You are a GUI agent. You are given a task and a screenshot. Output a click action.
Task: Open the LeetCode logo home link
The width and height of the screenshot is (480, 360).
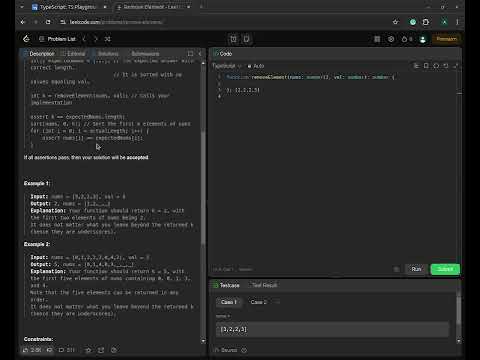pyautogui.click(x=26, y=39)
